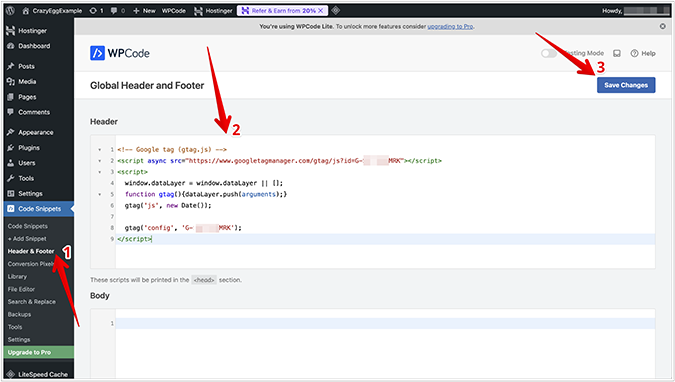Open the Backups submenu item

pos(19,314)
